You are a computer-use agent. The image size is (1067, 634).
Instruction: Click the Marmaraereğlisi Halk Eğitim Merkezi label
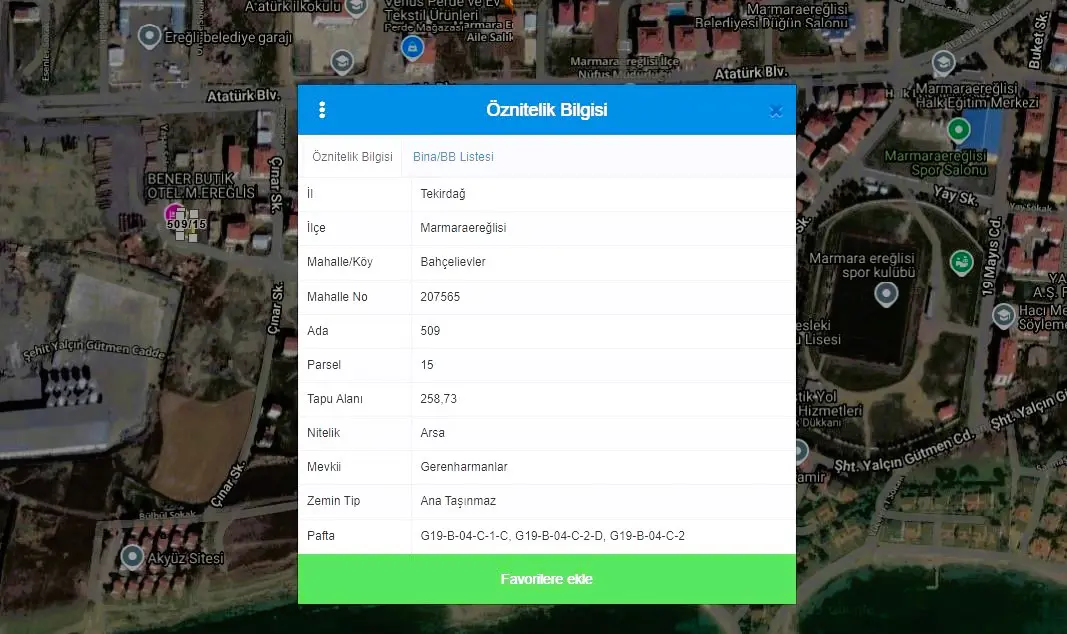pyautogui.click(x=977, y=96)
